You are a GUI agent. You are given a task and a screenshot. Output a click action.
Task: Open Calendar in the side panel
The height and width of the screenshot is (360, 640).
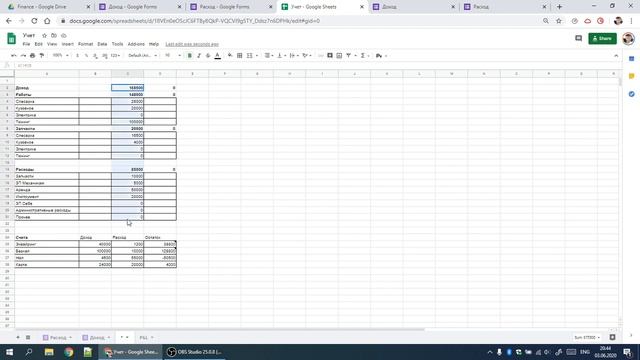coord(631,59)
